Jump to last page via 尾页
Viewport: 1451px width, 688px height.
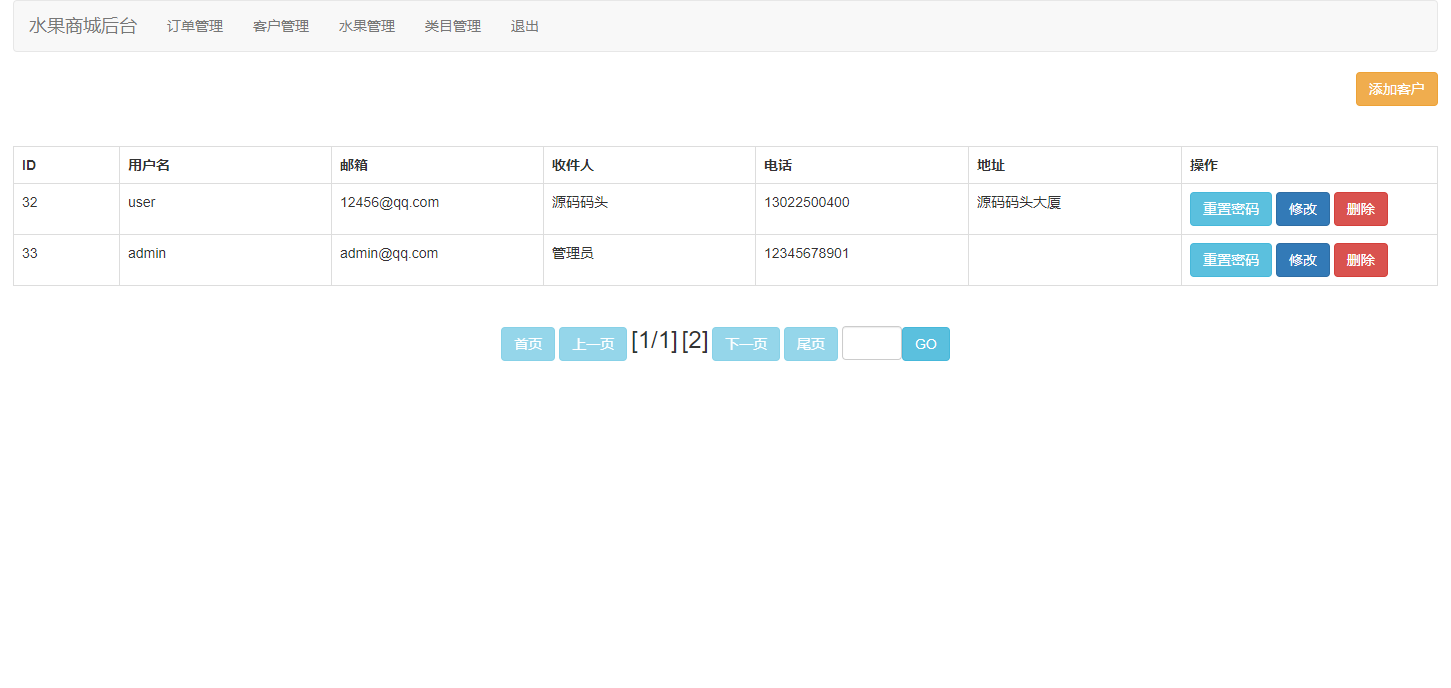tap(810, 344)
